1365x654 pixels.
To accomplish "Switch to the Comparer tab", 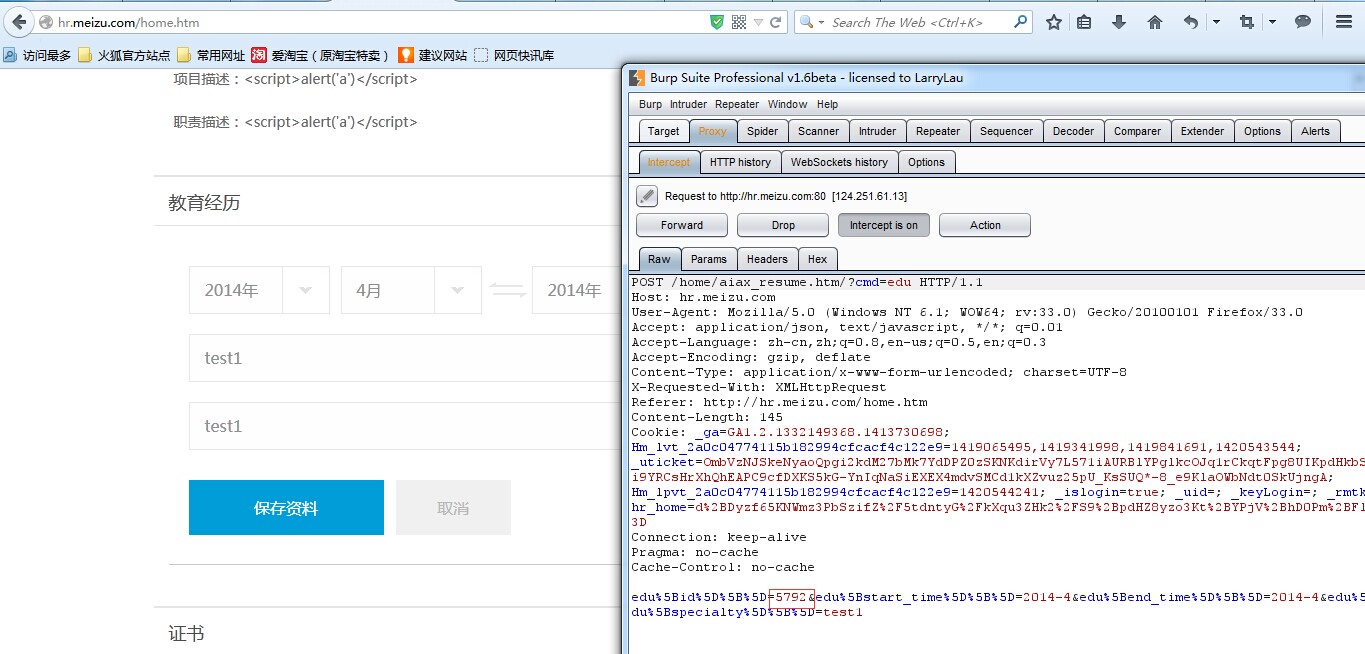I will point(1138,131).
